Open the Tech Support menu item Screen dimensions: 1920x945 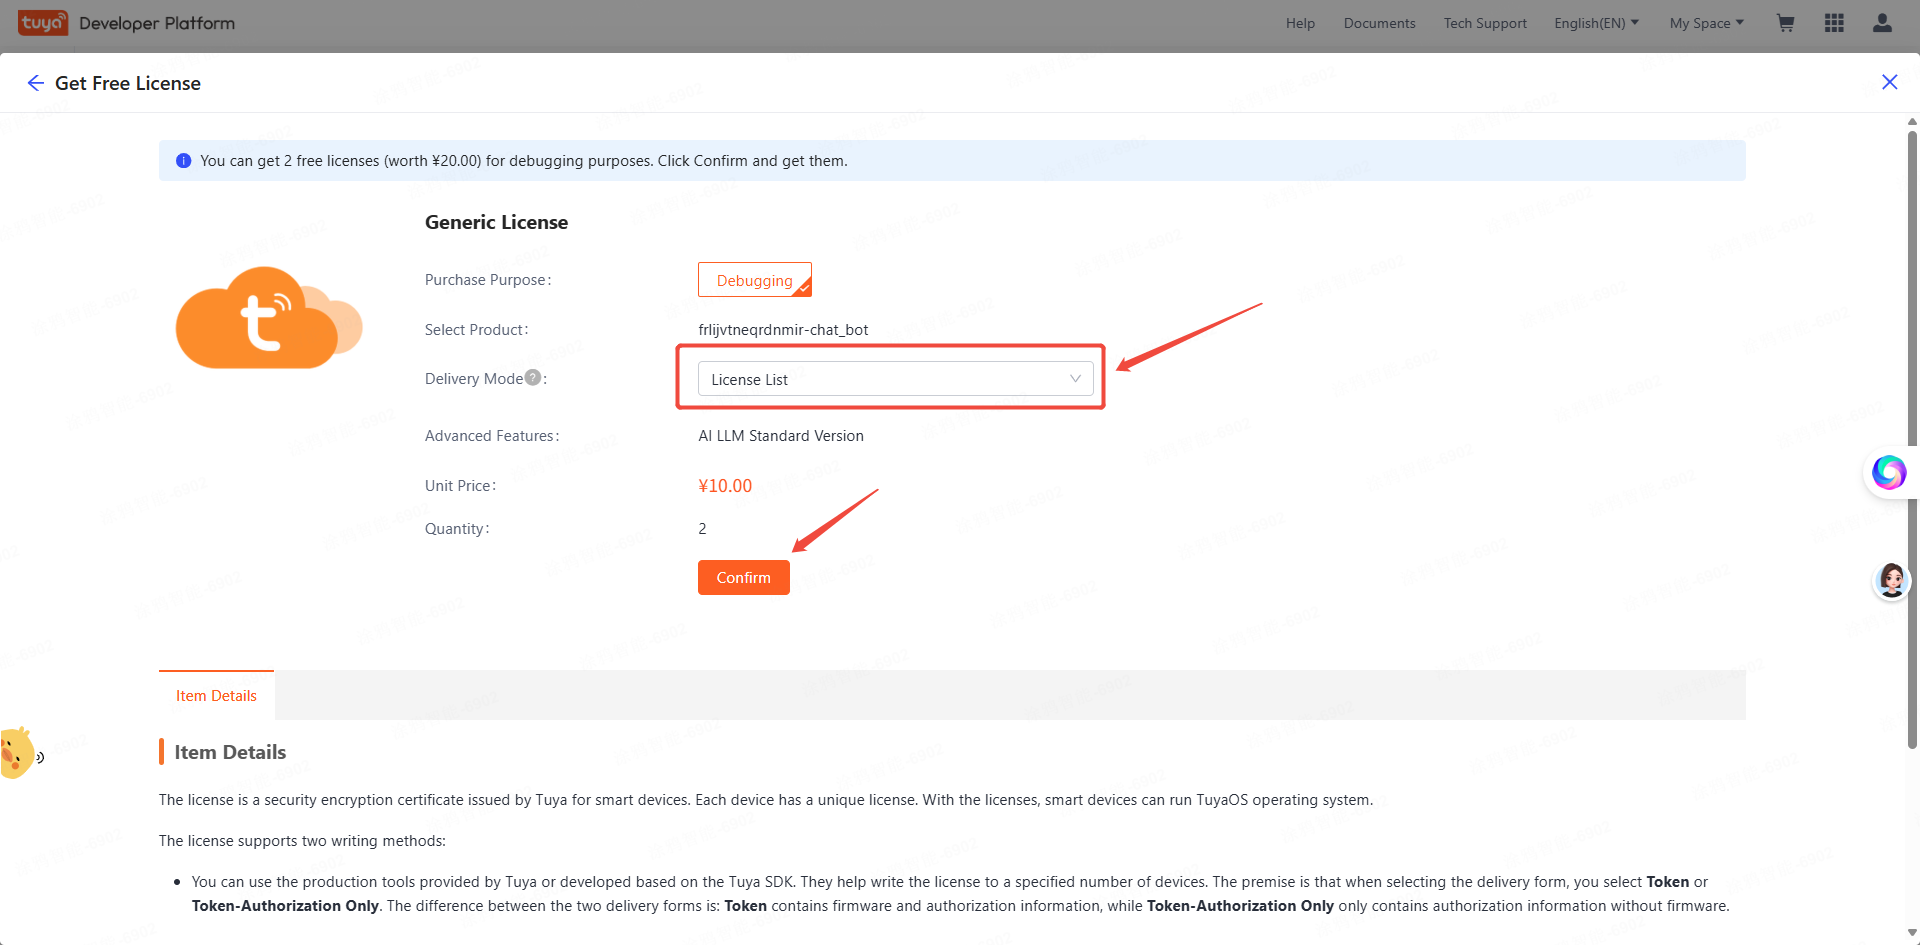[1485, 23]
